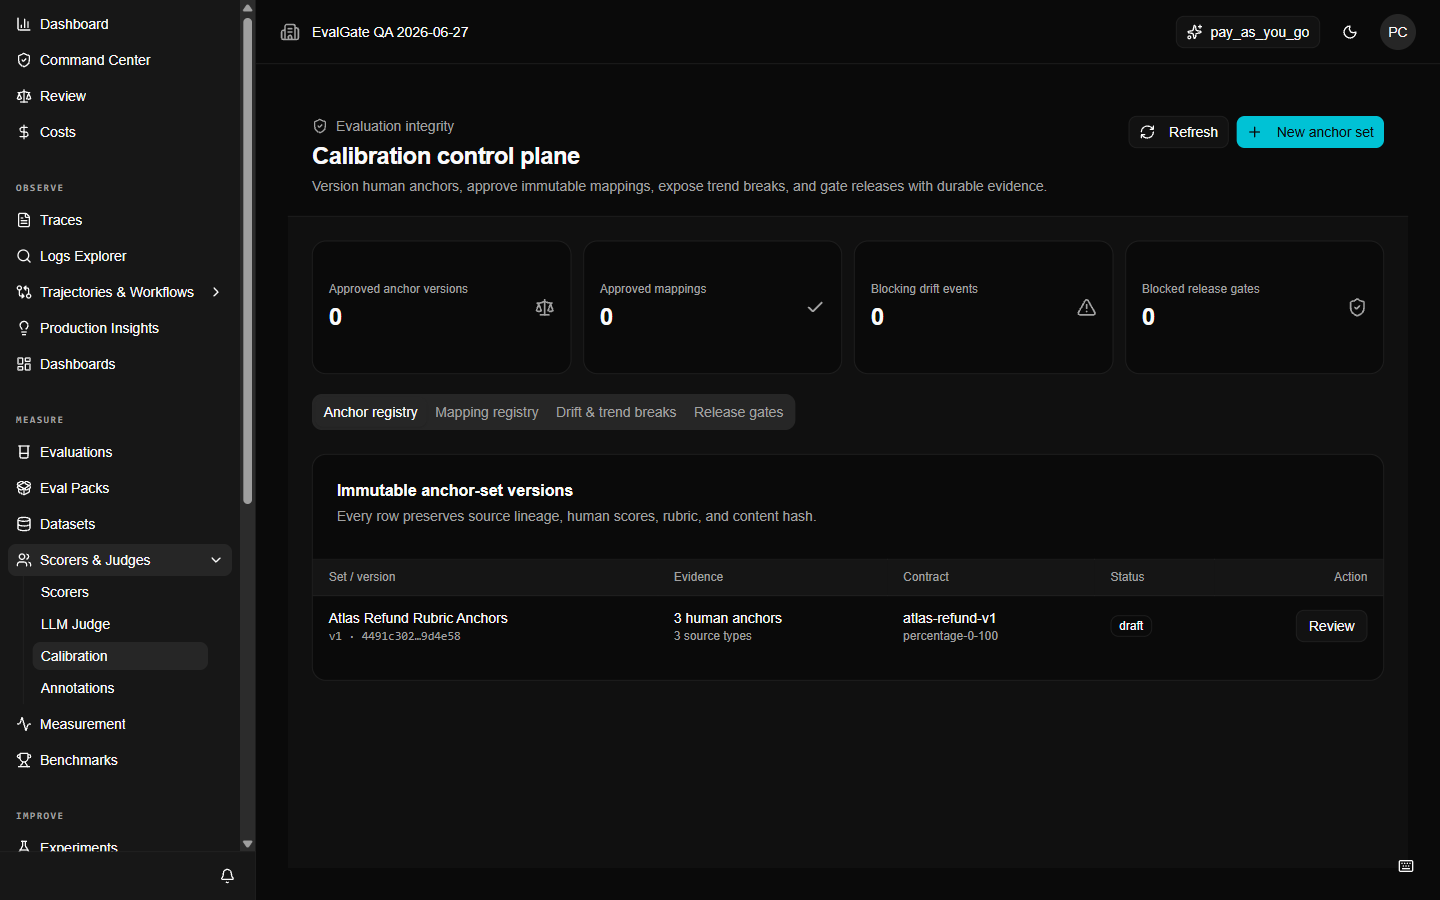Click Benchmarks trophy icon
The height and width of the screenshot is (900, 1440).
pyautogui.click(x=24, y=760)
